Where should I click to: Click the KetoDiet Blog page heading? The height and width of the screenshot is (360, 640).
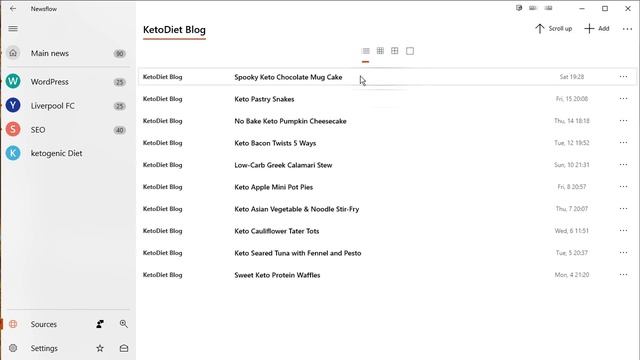[x=174, y=30]
